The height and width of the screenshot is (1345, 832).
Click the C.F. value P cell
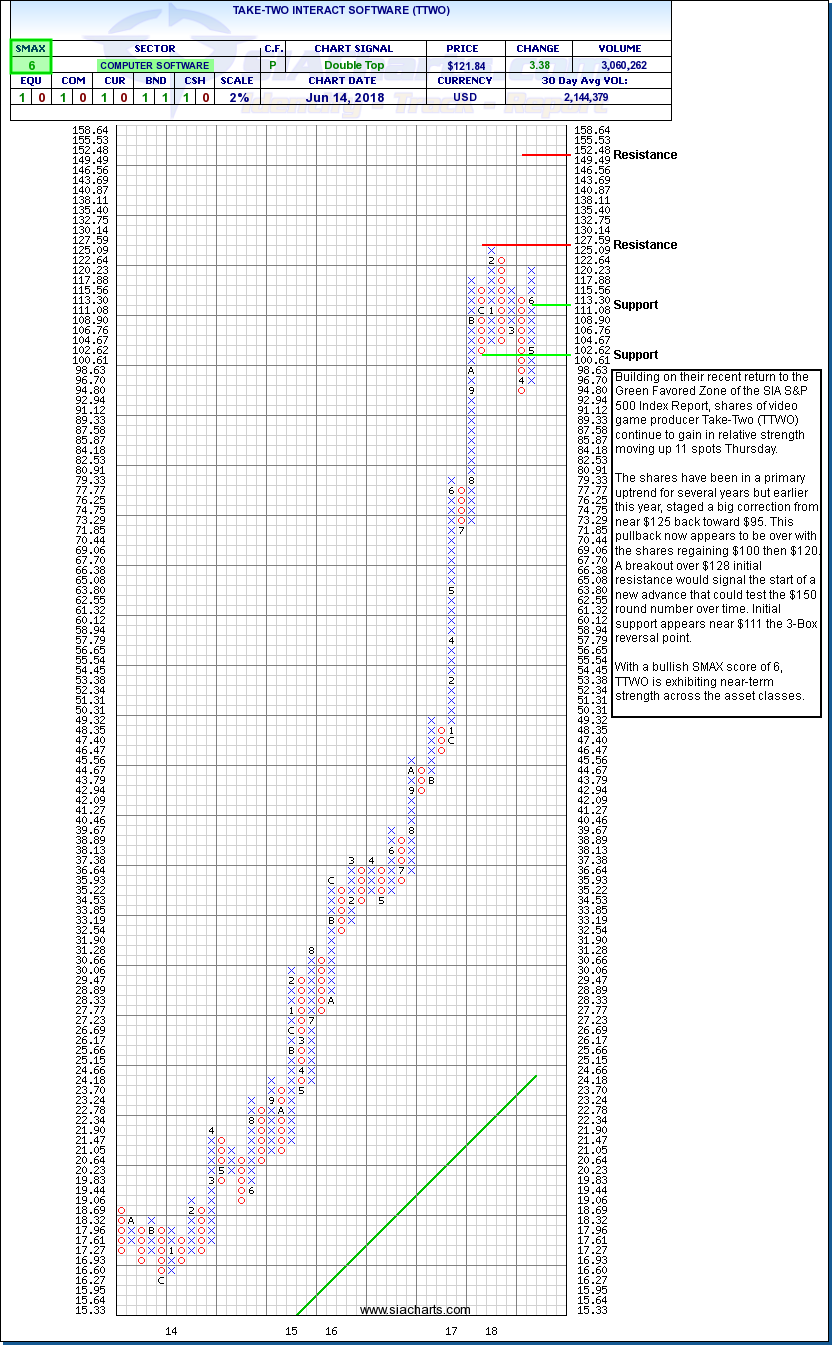[x=273, y=65]
